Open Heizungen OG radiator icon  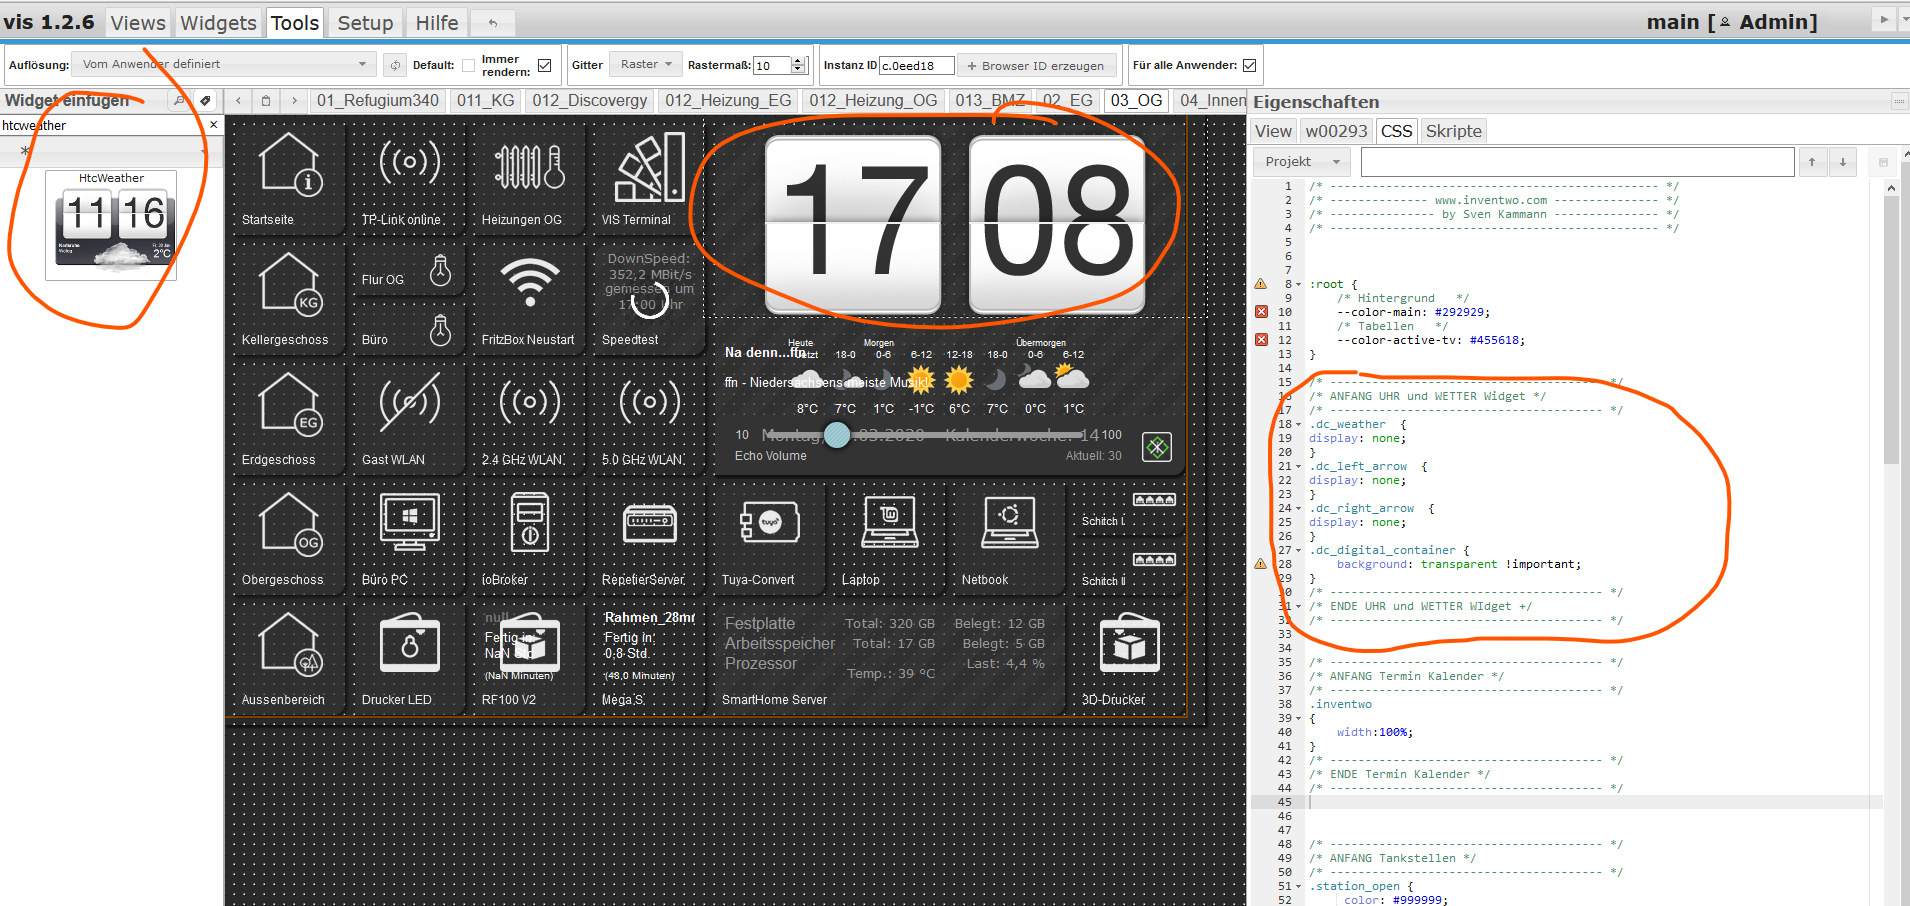(x=529, y=166)
